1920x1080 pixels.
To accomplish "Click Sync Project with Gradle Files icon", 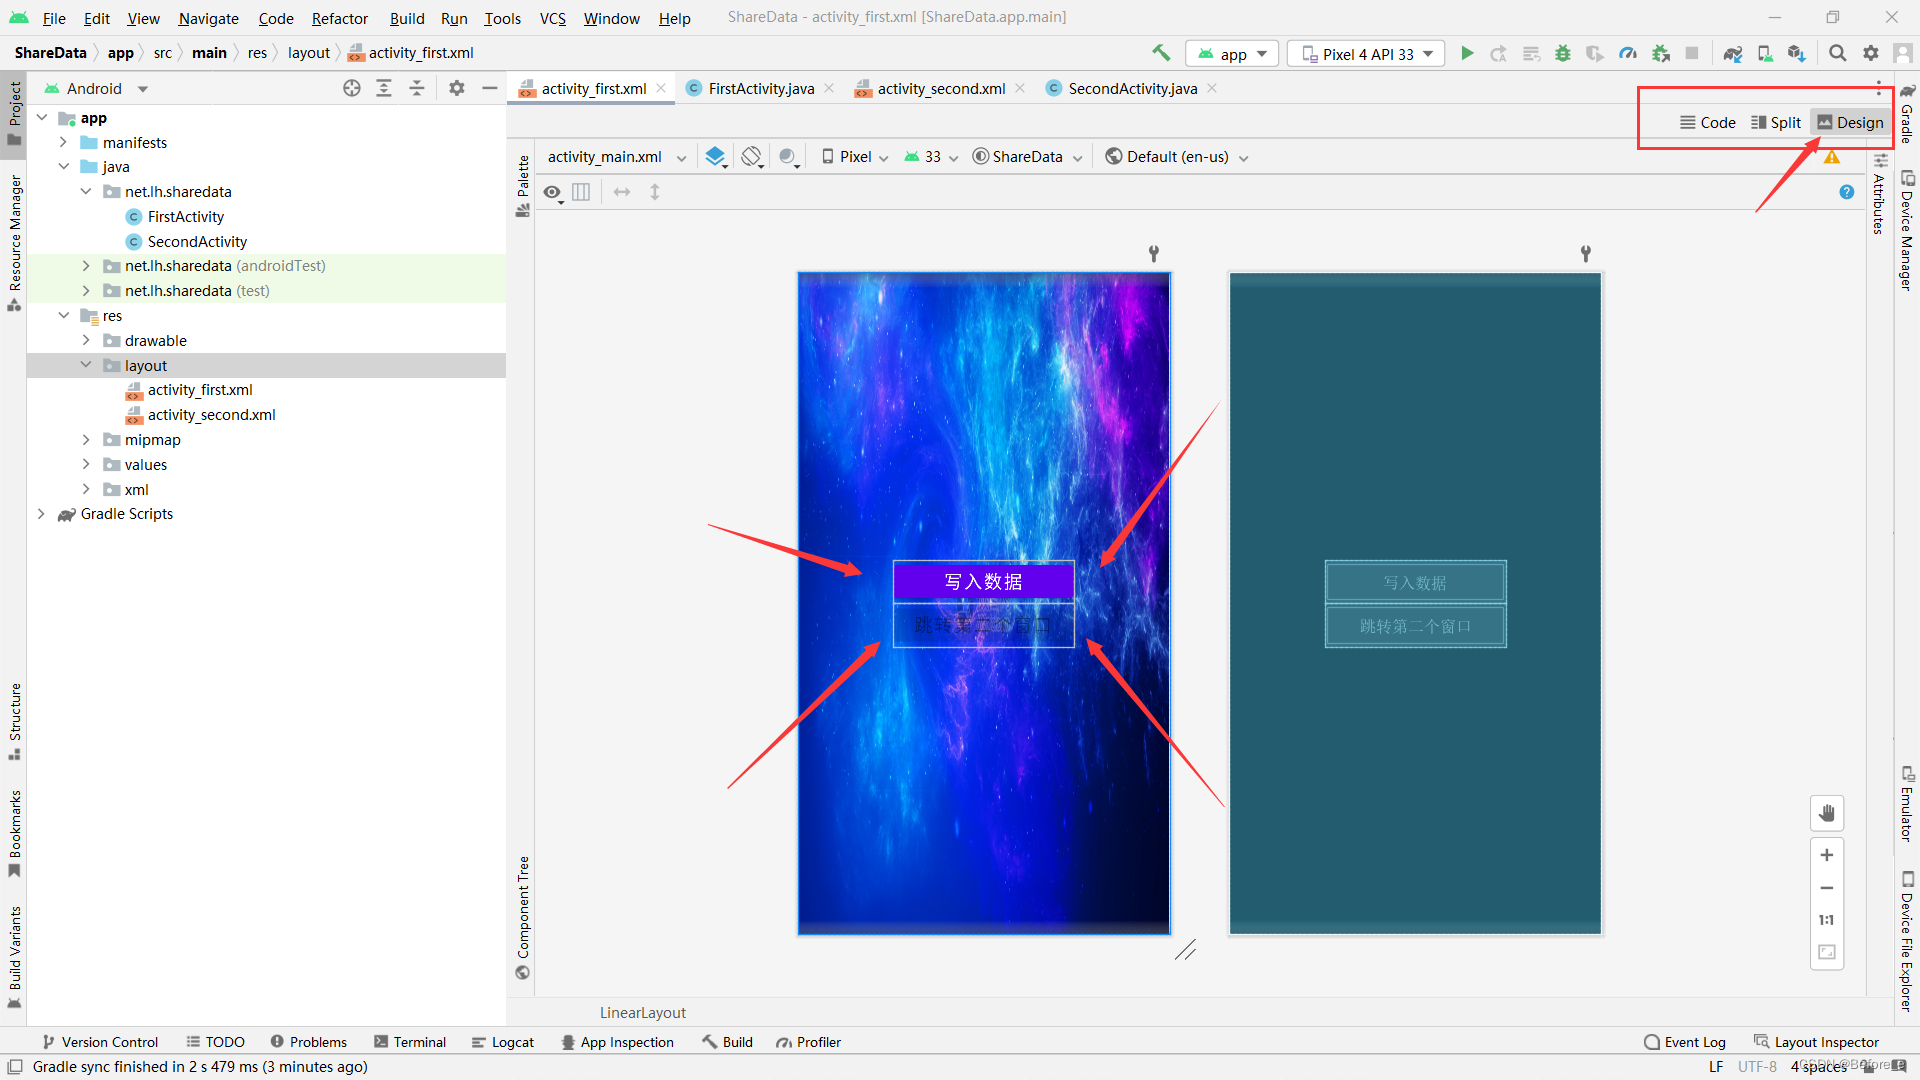I will point(1733,54).
